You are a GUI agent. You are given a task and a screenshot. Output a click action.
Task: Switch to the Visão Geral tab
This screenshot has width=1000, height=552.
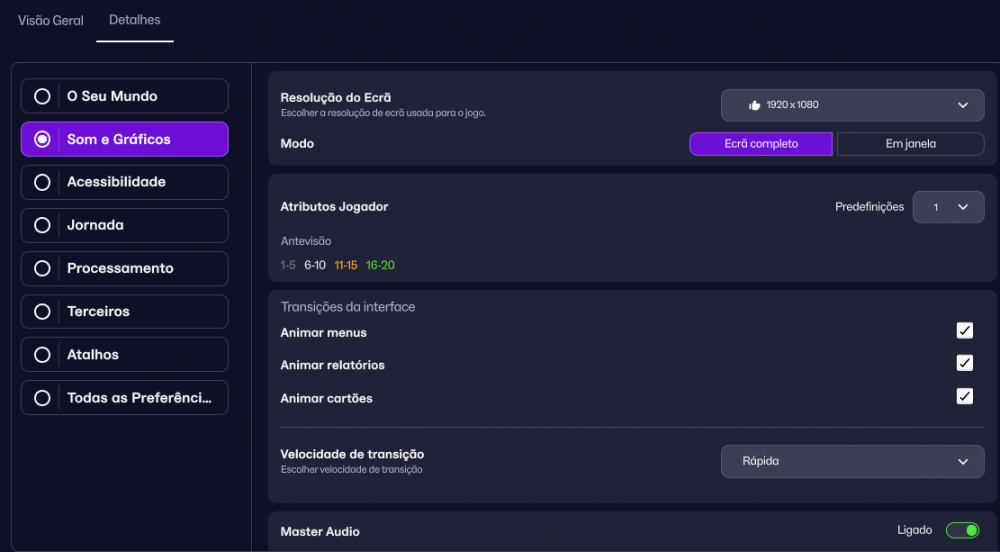50,20
